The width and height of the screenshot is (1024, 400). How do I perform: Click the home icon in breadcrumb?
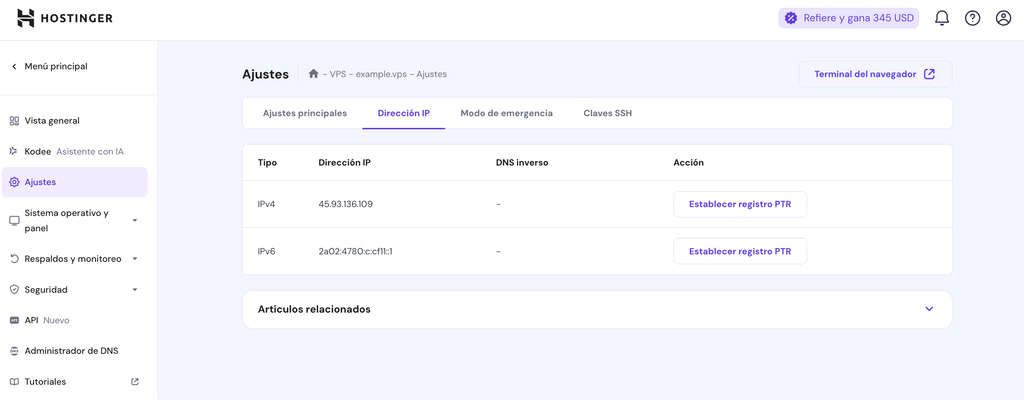coord(313,74)
